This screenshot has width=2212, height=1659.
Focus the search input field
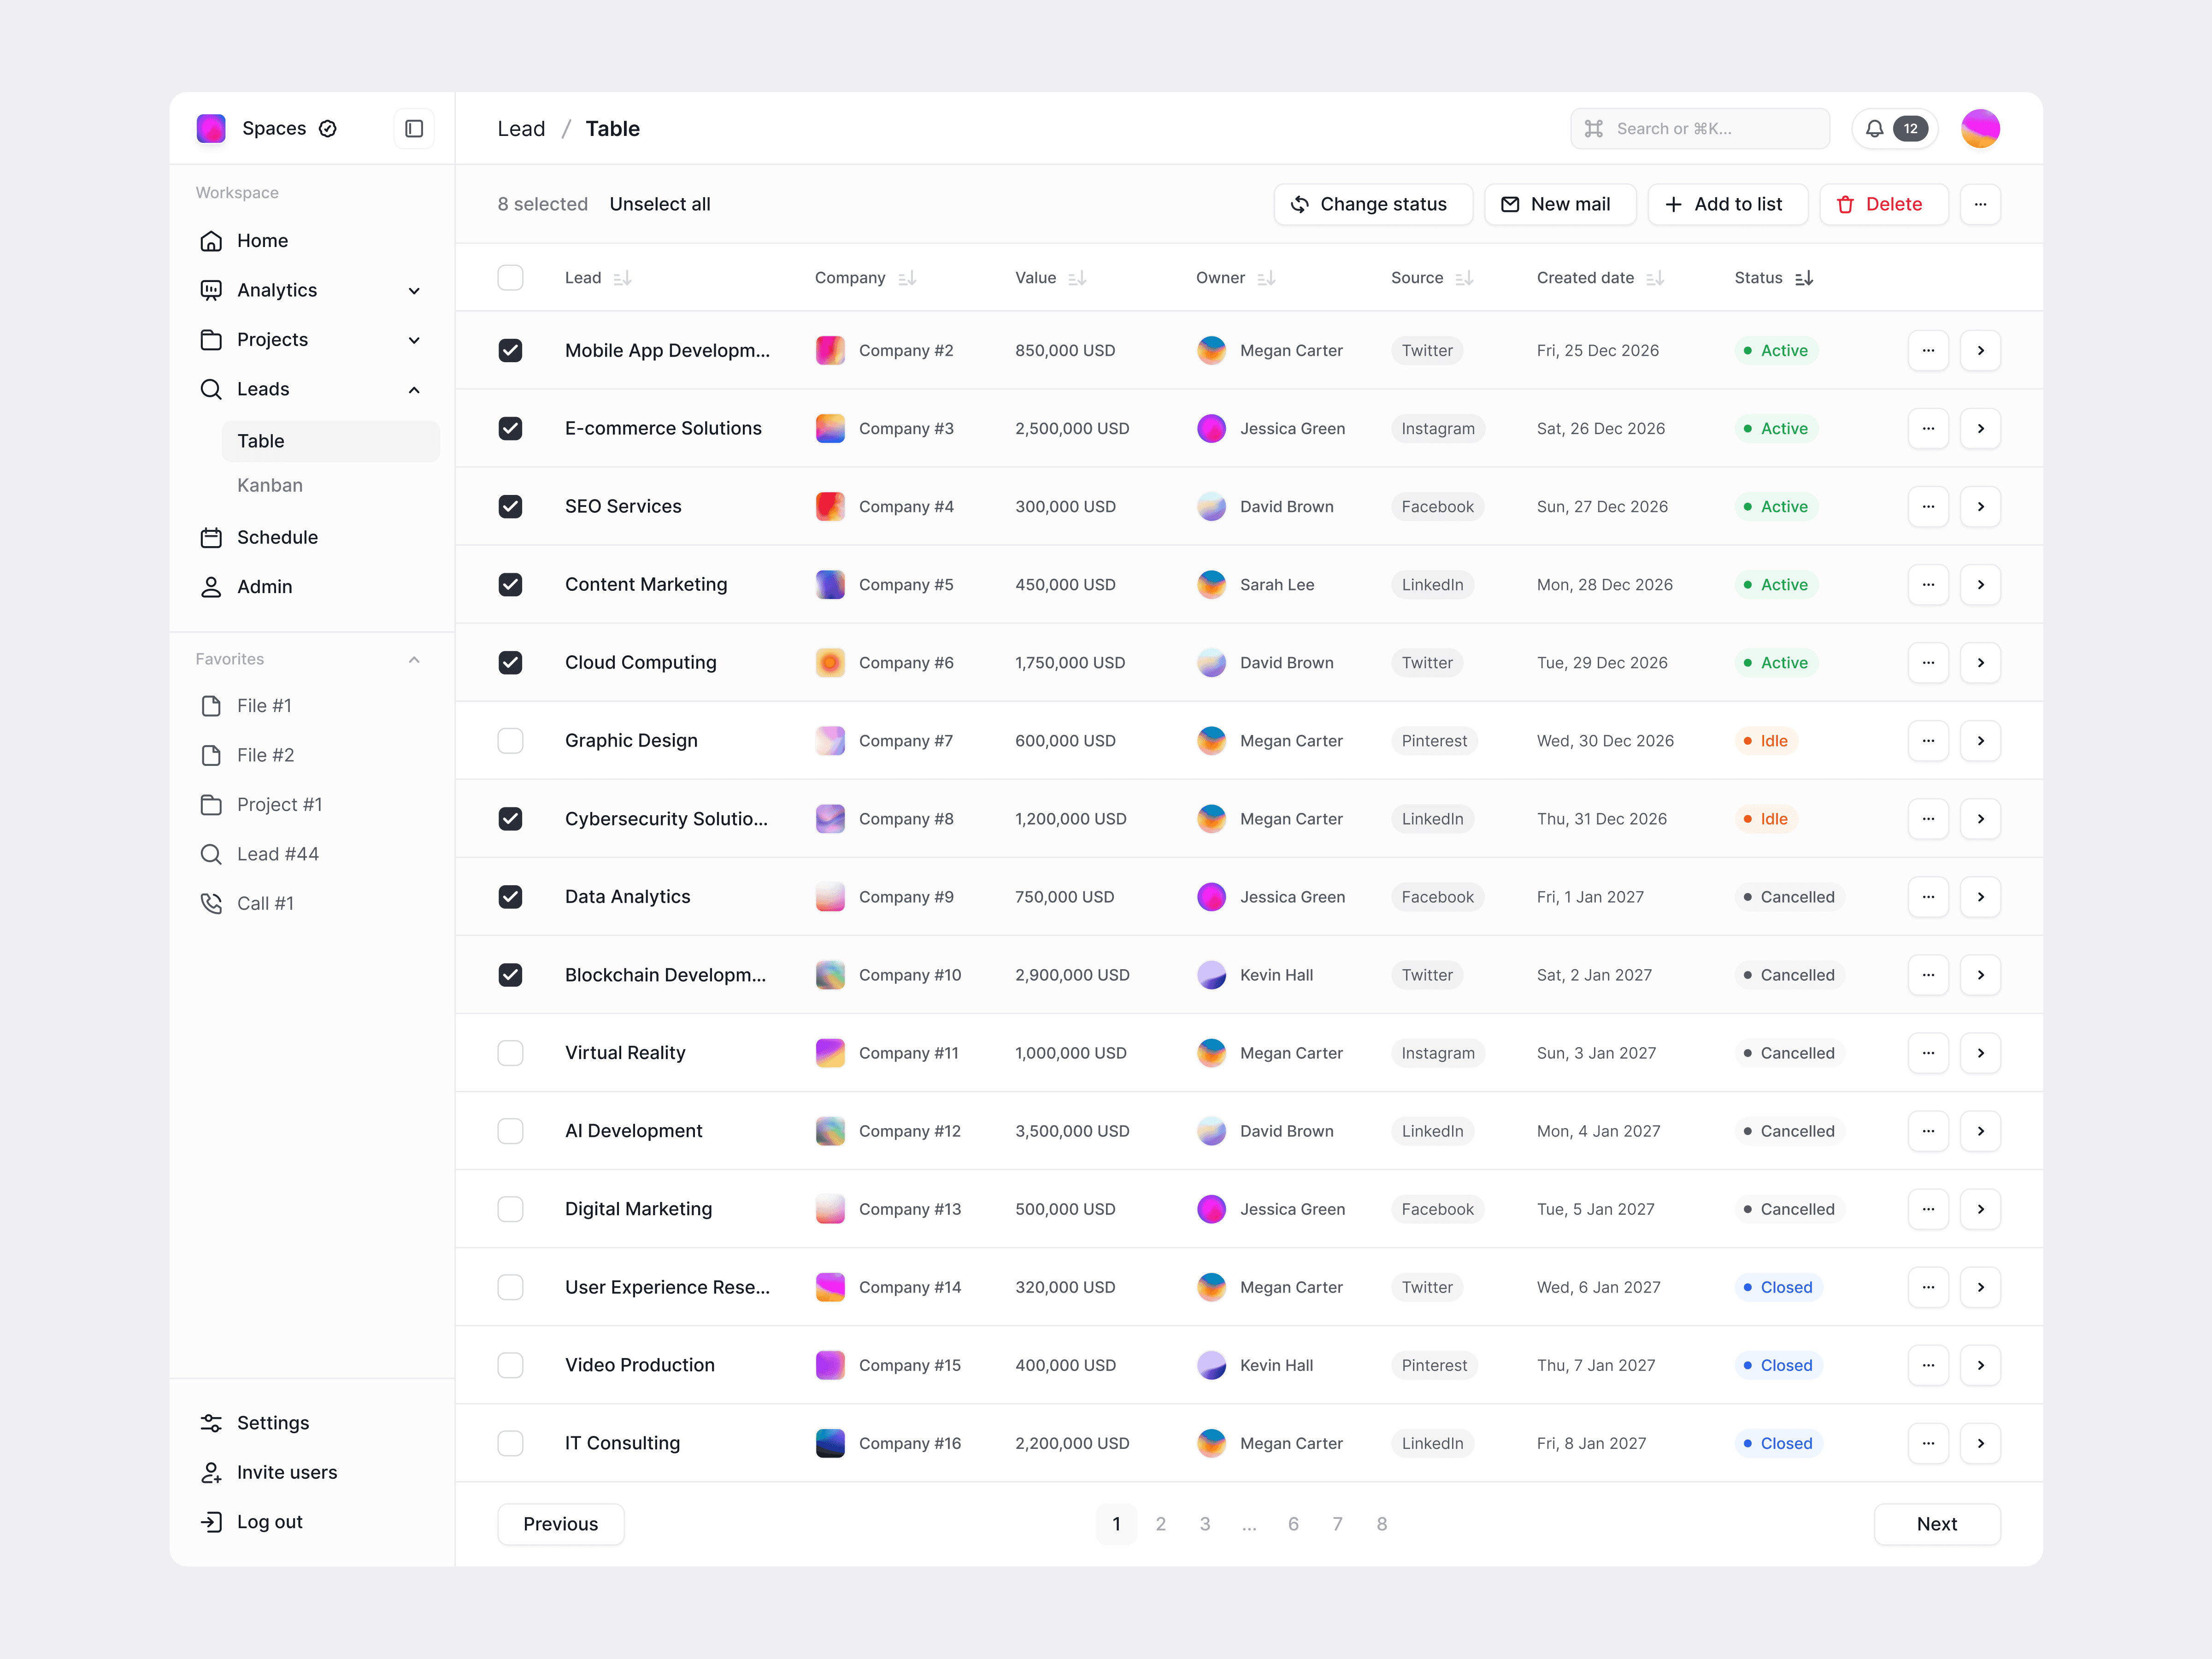1700,129
